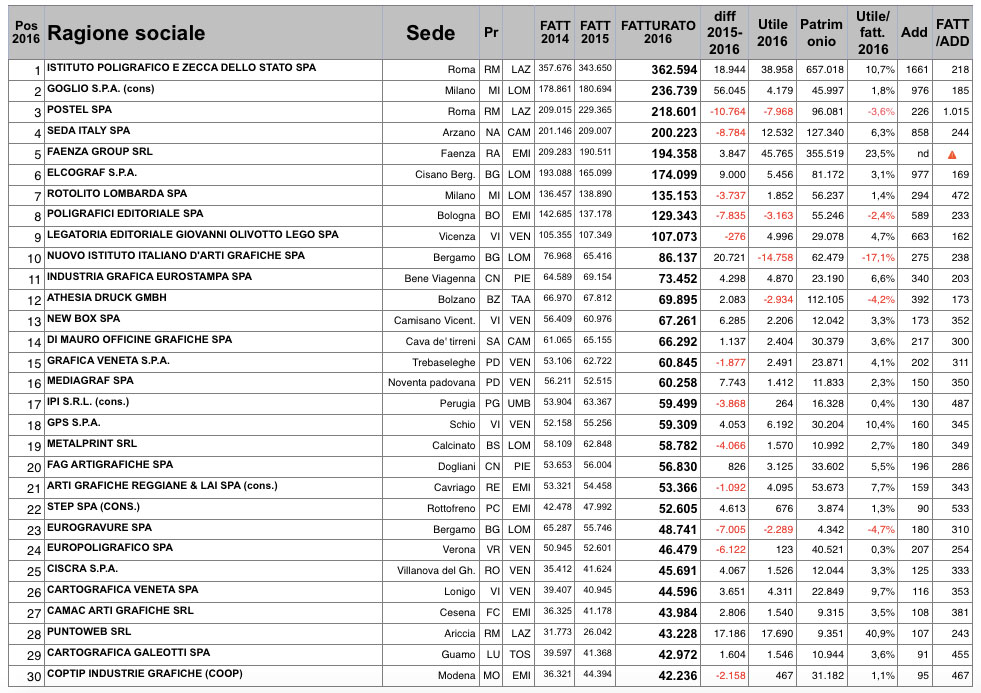This screenshot has width=981, height=693.
Task: Select the "Pr" column header
Action: point(491,33)
